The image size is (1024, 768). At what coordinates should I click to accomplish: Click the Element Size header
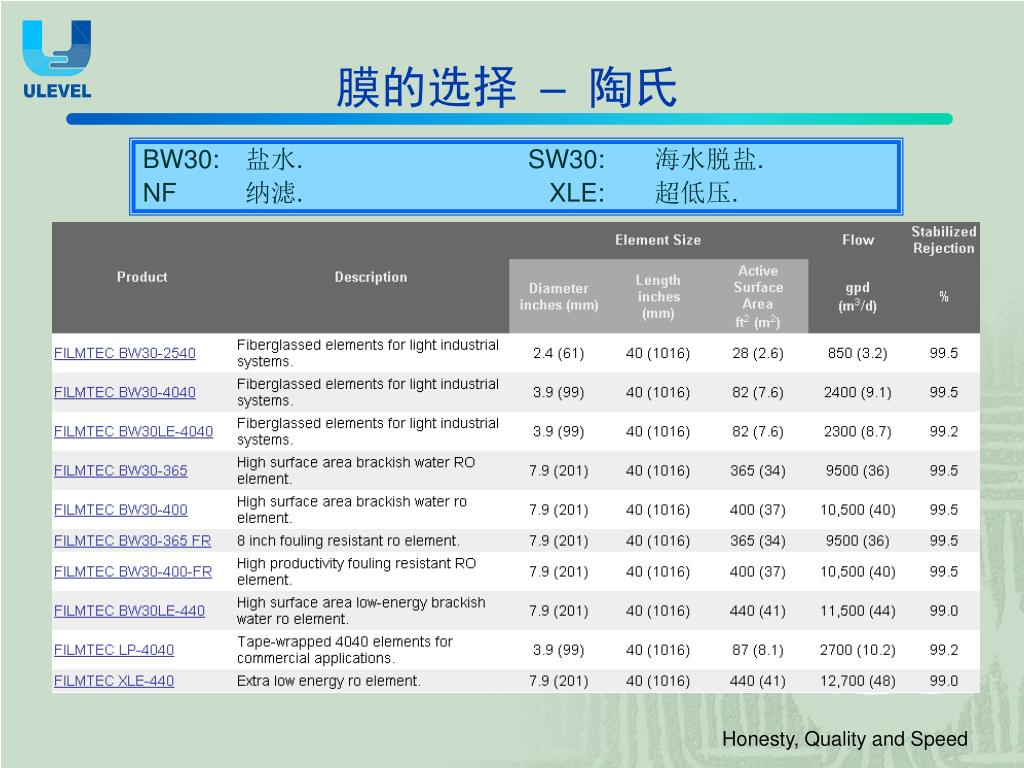point(658,240)
